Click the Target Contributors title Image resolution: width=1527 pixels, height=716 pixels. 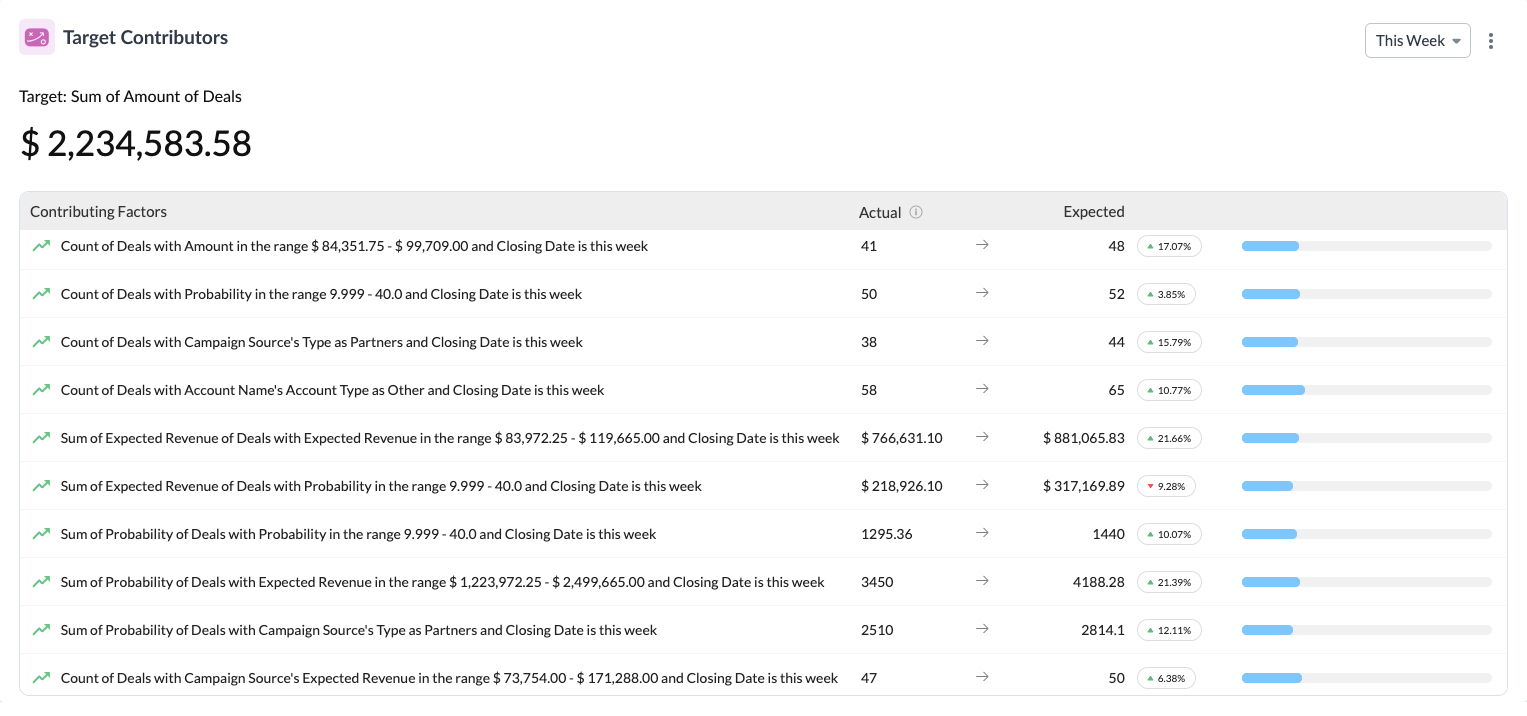click(x=145, y=38)
